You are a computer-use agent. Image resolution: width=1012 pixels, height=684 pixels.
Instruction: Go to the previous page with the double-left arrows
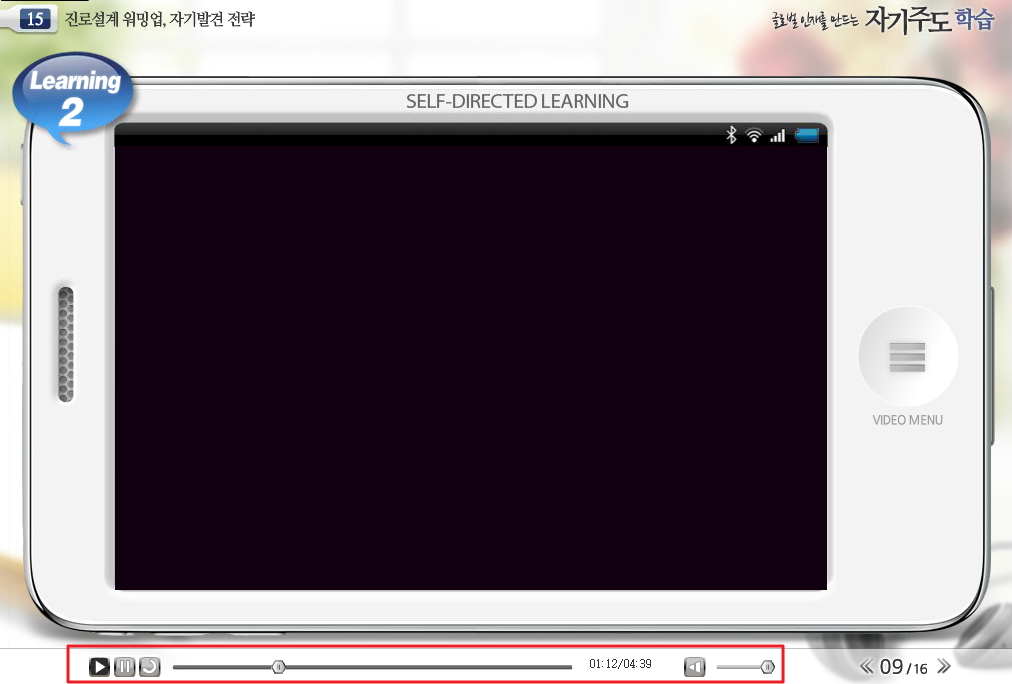[866, 665]
